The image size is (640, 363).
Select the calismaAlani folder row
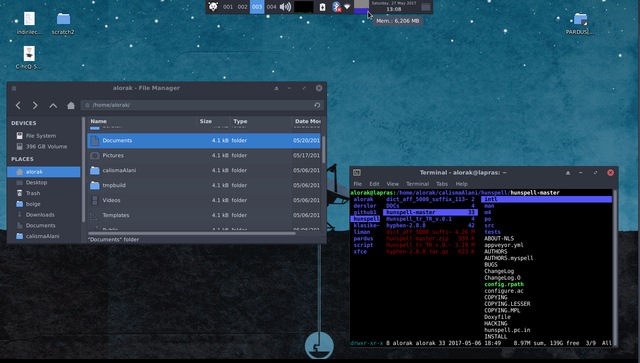coord(204,170)
